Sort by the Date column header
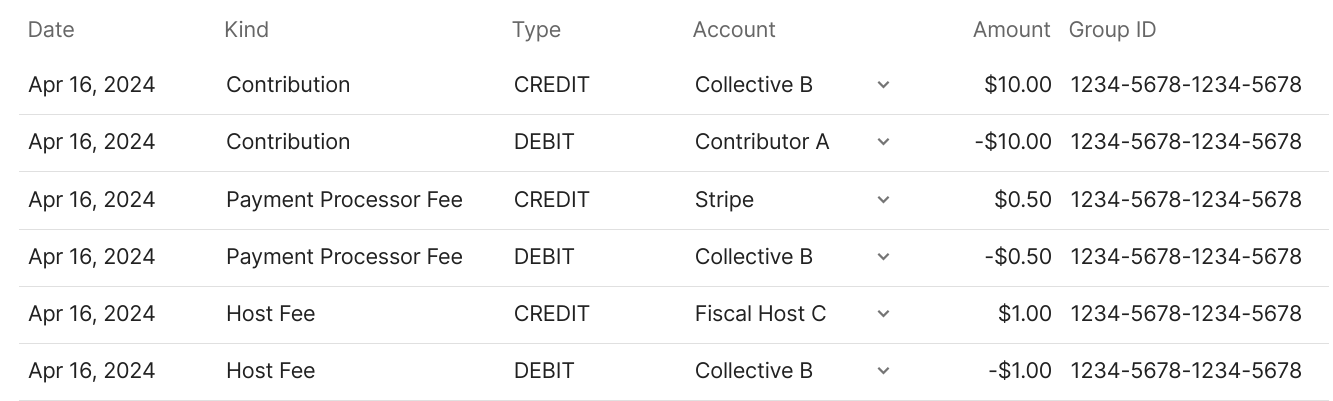1333x401 pixels. tap(51, 30)
